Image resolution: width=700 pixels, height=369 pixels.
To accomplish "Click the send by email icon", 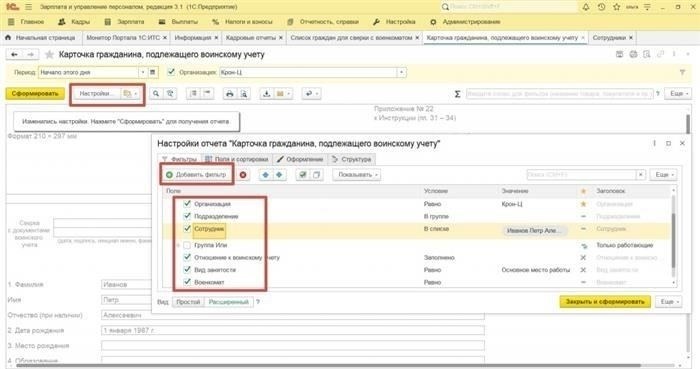I will (280, 94).
